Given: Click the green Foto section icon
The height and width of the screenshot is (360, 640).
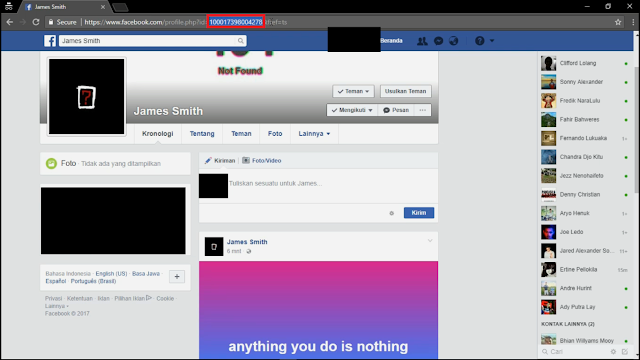Looking at the screenshot, I should [x=51, y=163].
